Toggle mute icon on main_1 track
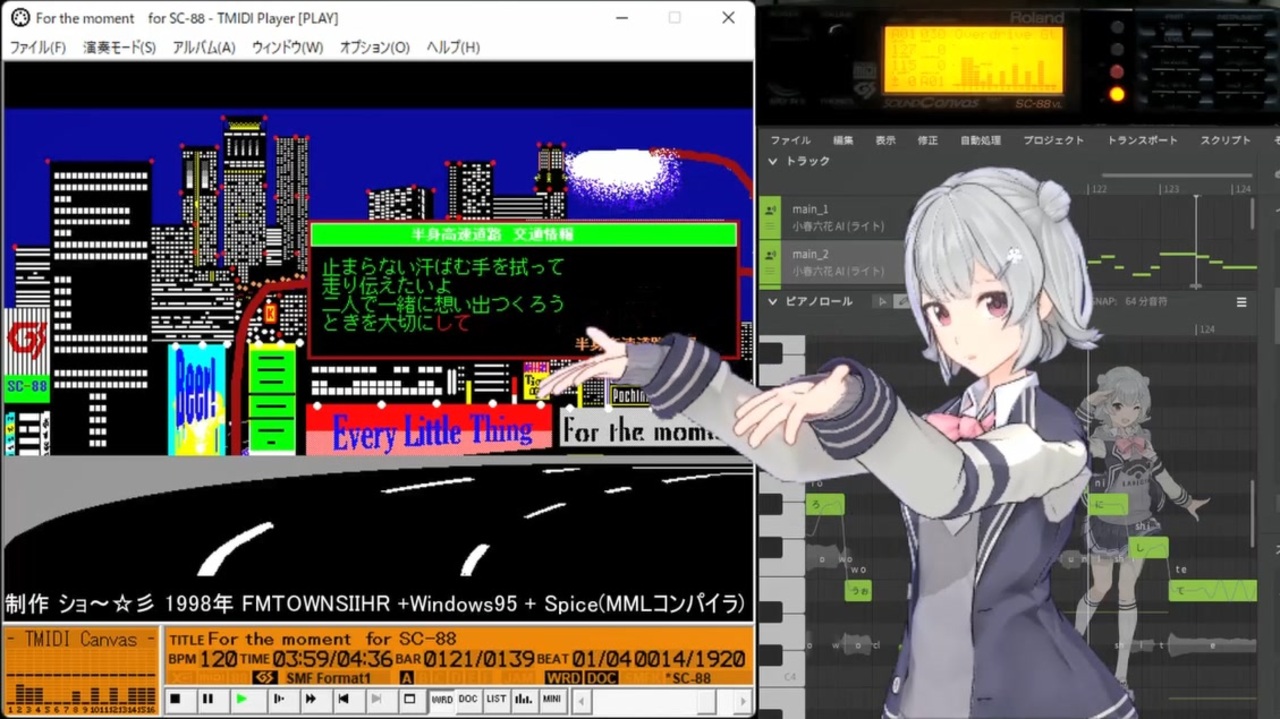The width and height of the screenshot is (1280, 719). click(x=770, y=211)
